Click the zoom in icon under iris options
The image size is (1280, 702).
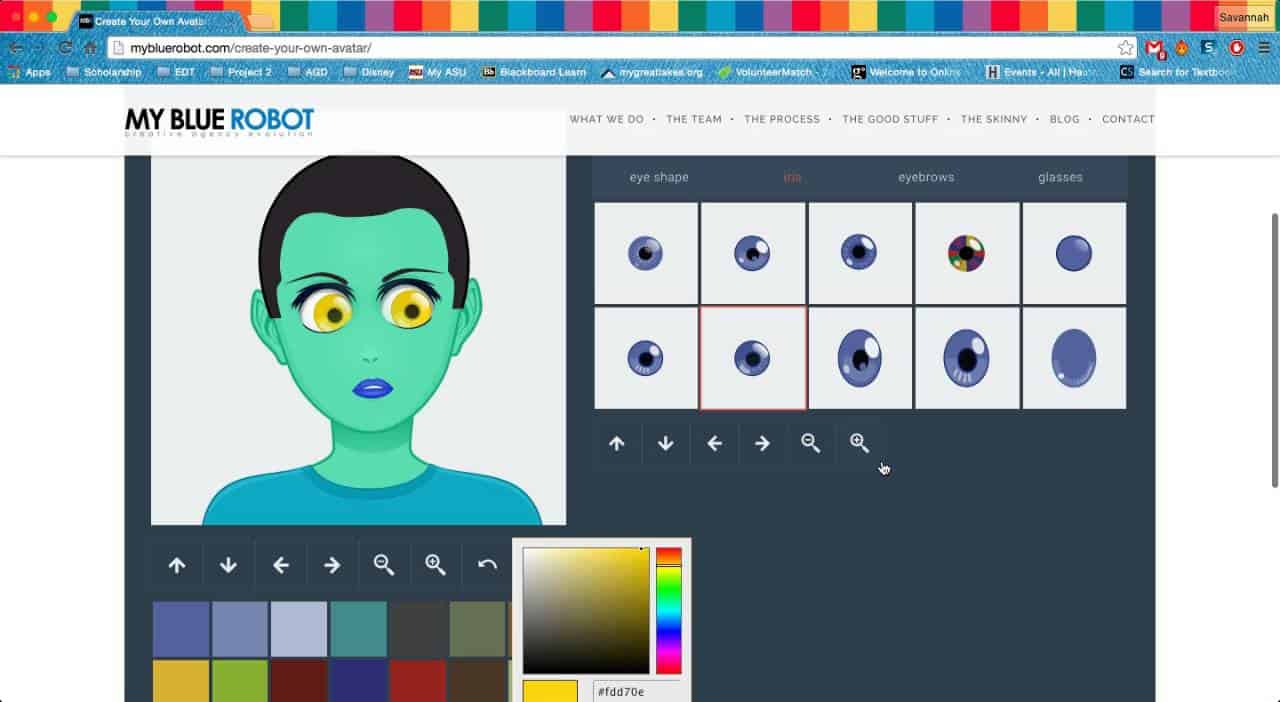(859, 443)
